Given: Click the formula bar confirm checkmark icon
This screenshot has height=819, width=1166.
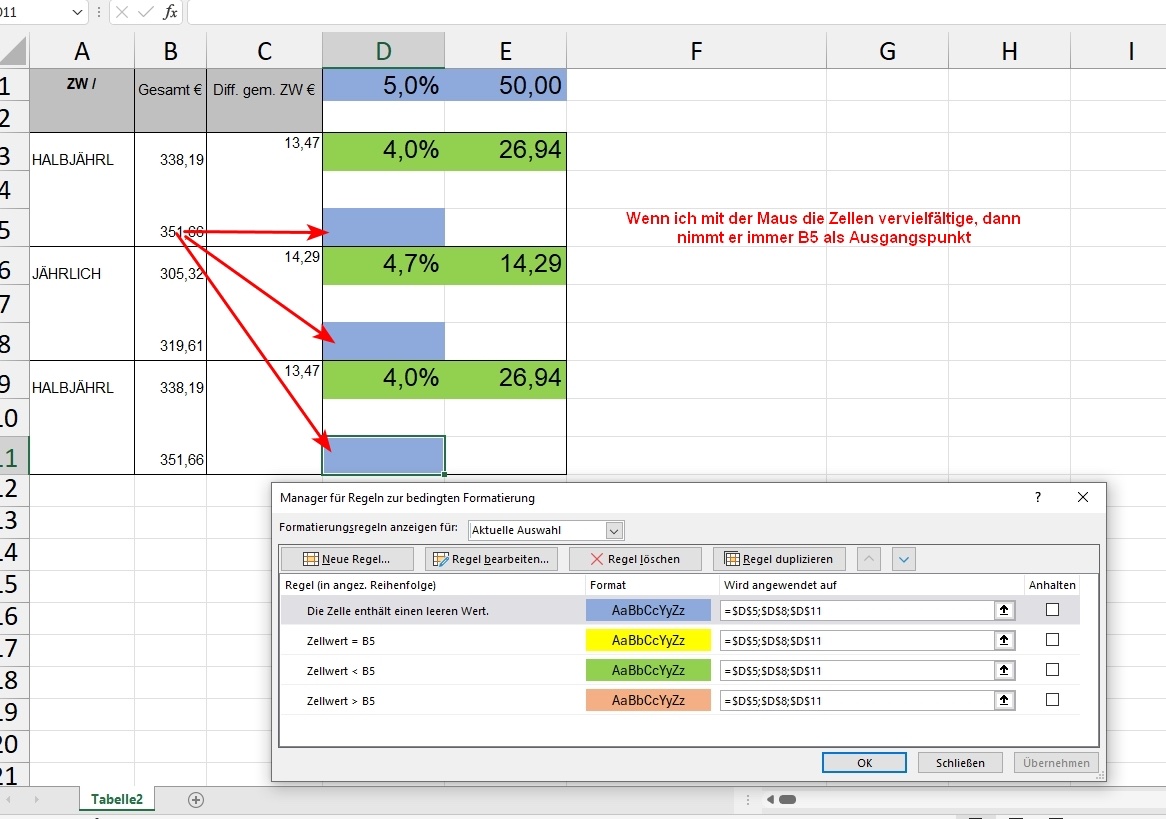Looking at the screenshot, I should [146, 12].
